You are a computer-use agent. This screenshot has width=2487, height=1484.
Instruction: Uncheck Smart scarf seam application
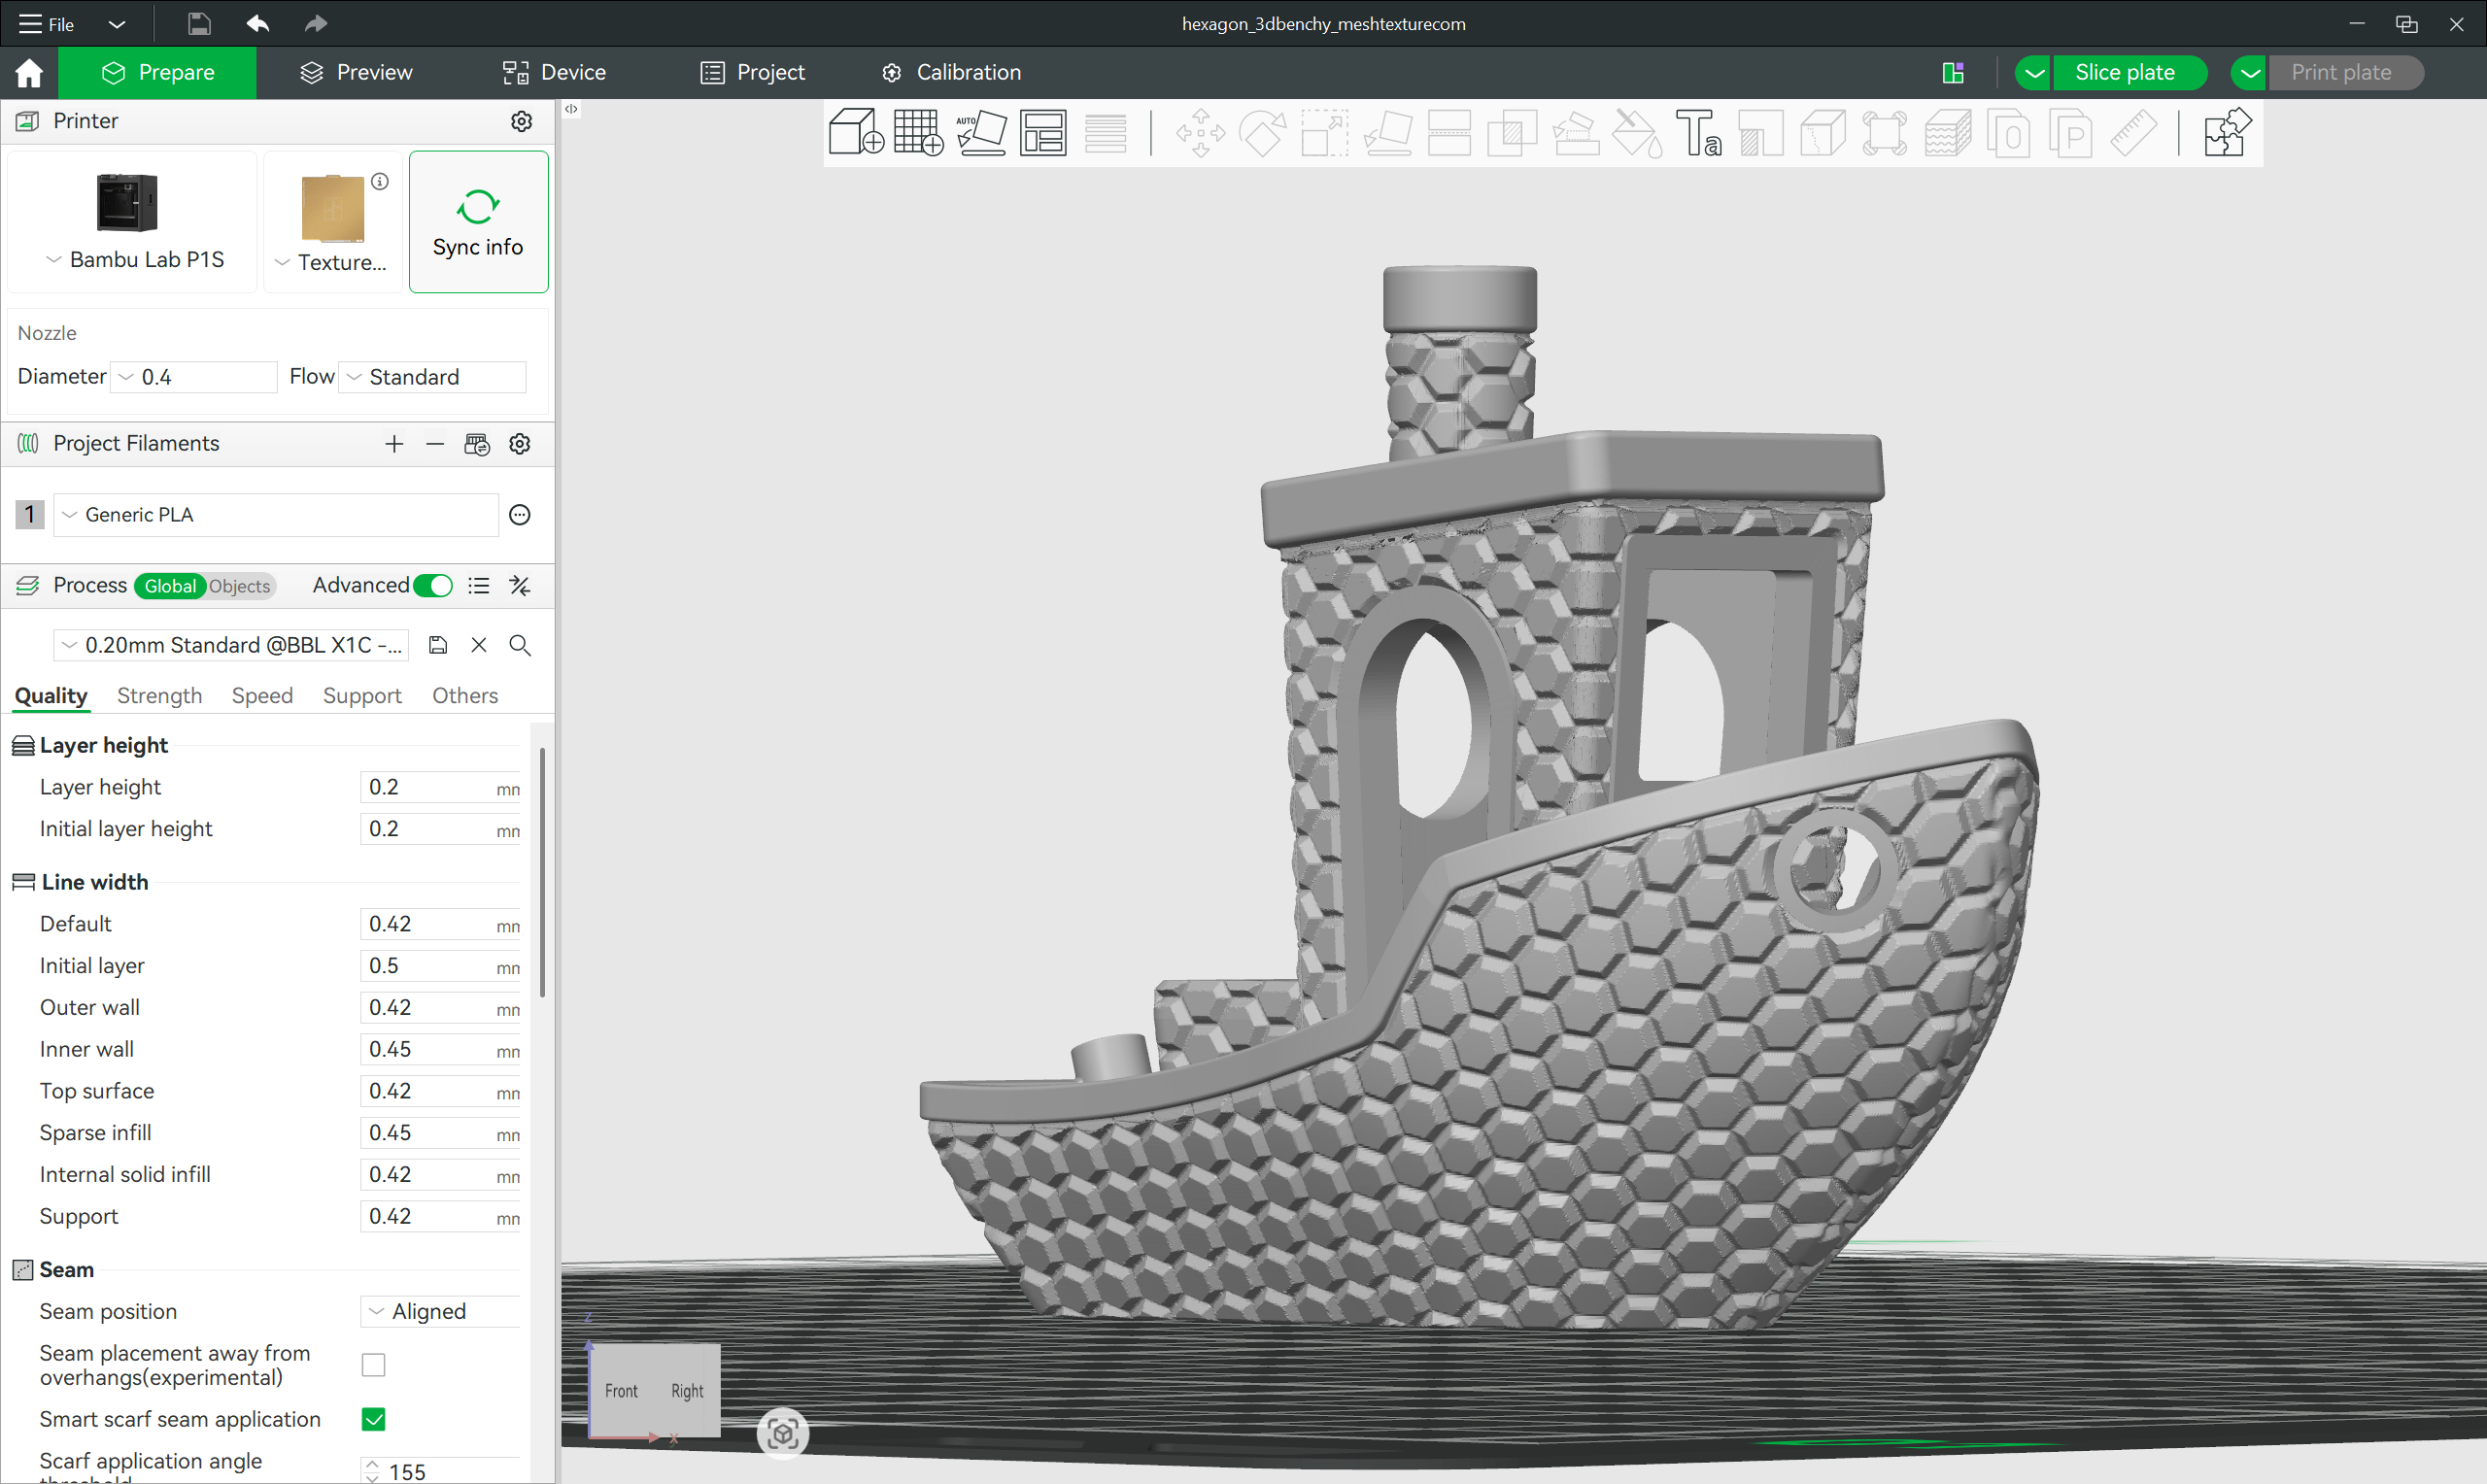(x=373, y=1419)
